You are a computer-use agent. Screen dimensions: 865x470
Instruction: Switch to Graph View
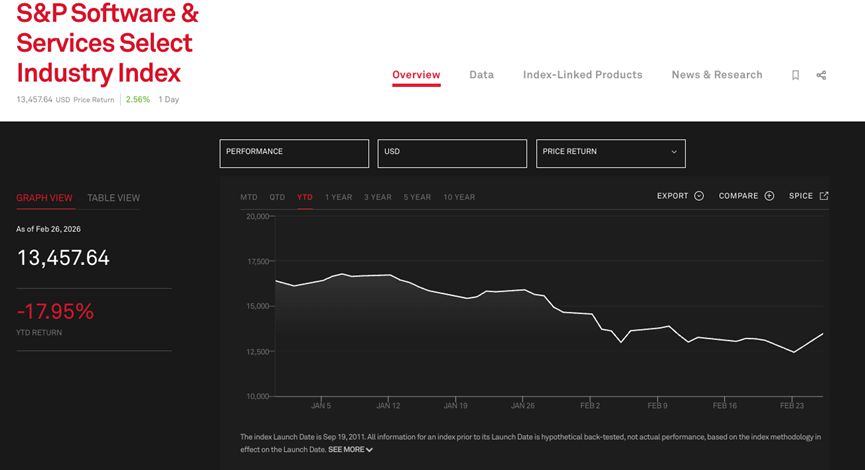coord(44,198)
